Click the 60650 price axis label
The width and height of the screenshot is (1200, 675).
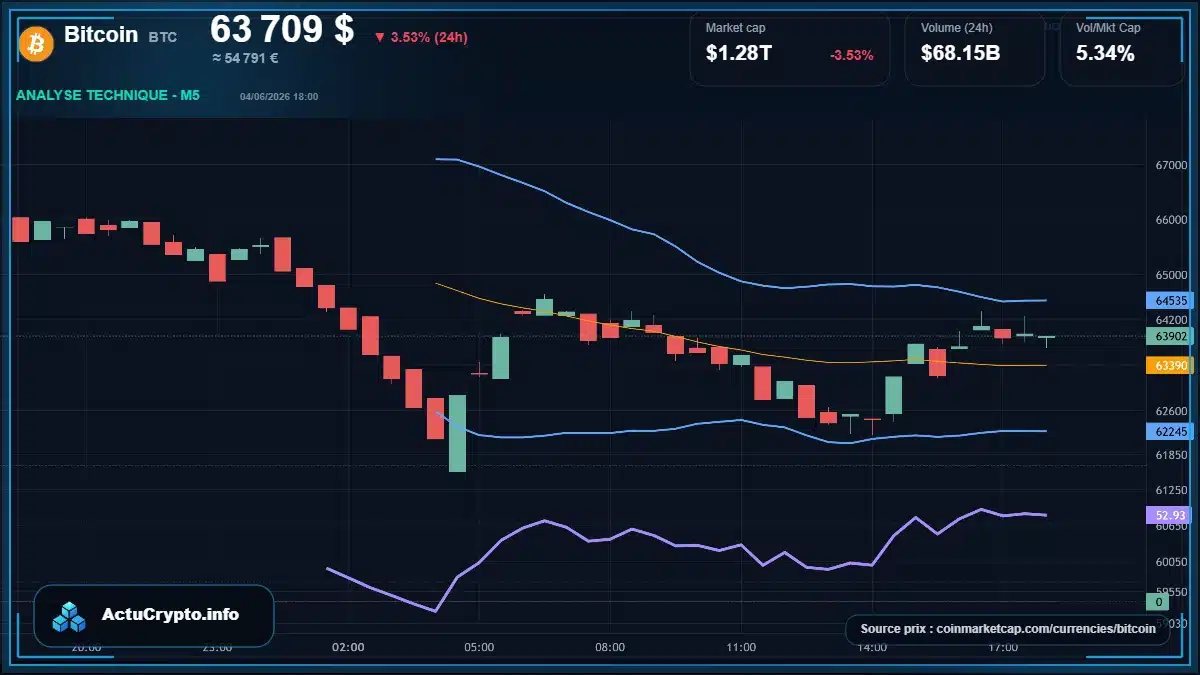[x=1171, y=526]
